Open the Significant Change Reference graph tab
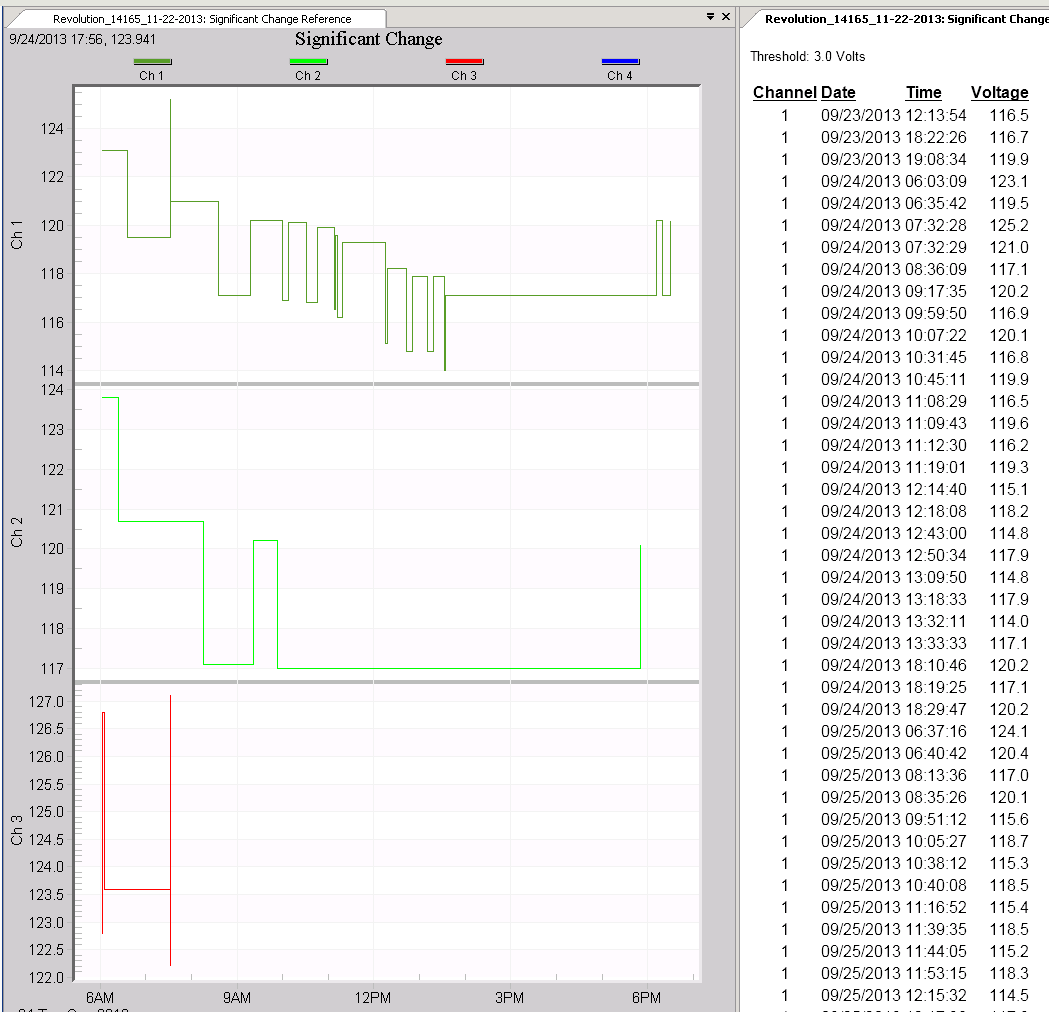The height and width of the screenshot is (1012, 1049). (202, 19)
